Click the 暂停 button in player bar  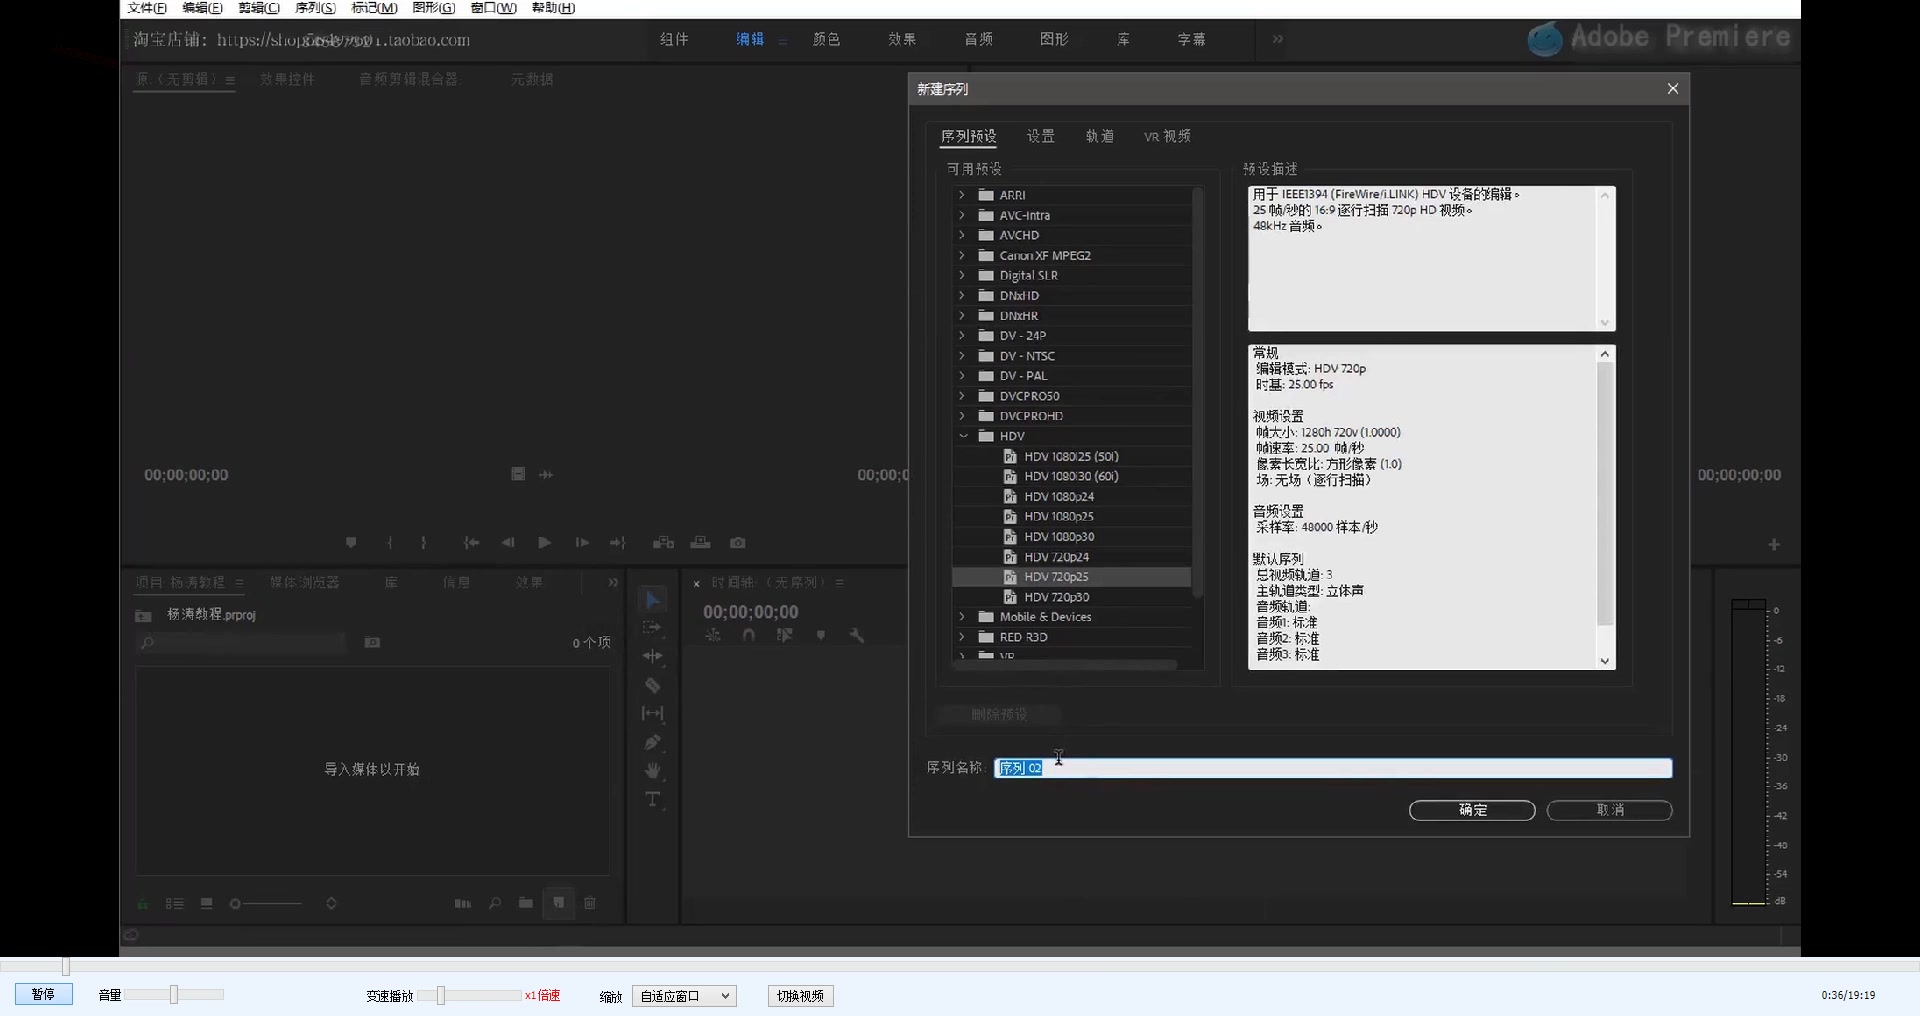pos(43,994)
